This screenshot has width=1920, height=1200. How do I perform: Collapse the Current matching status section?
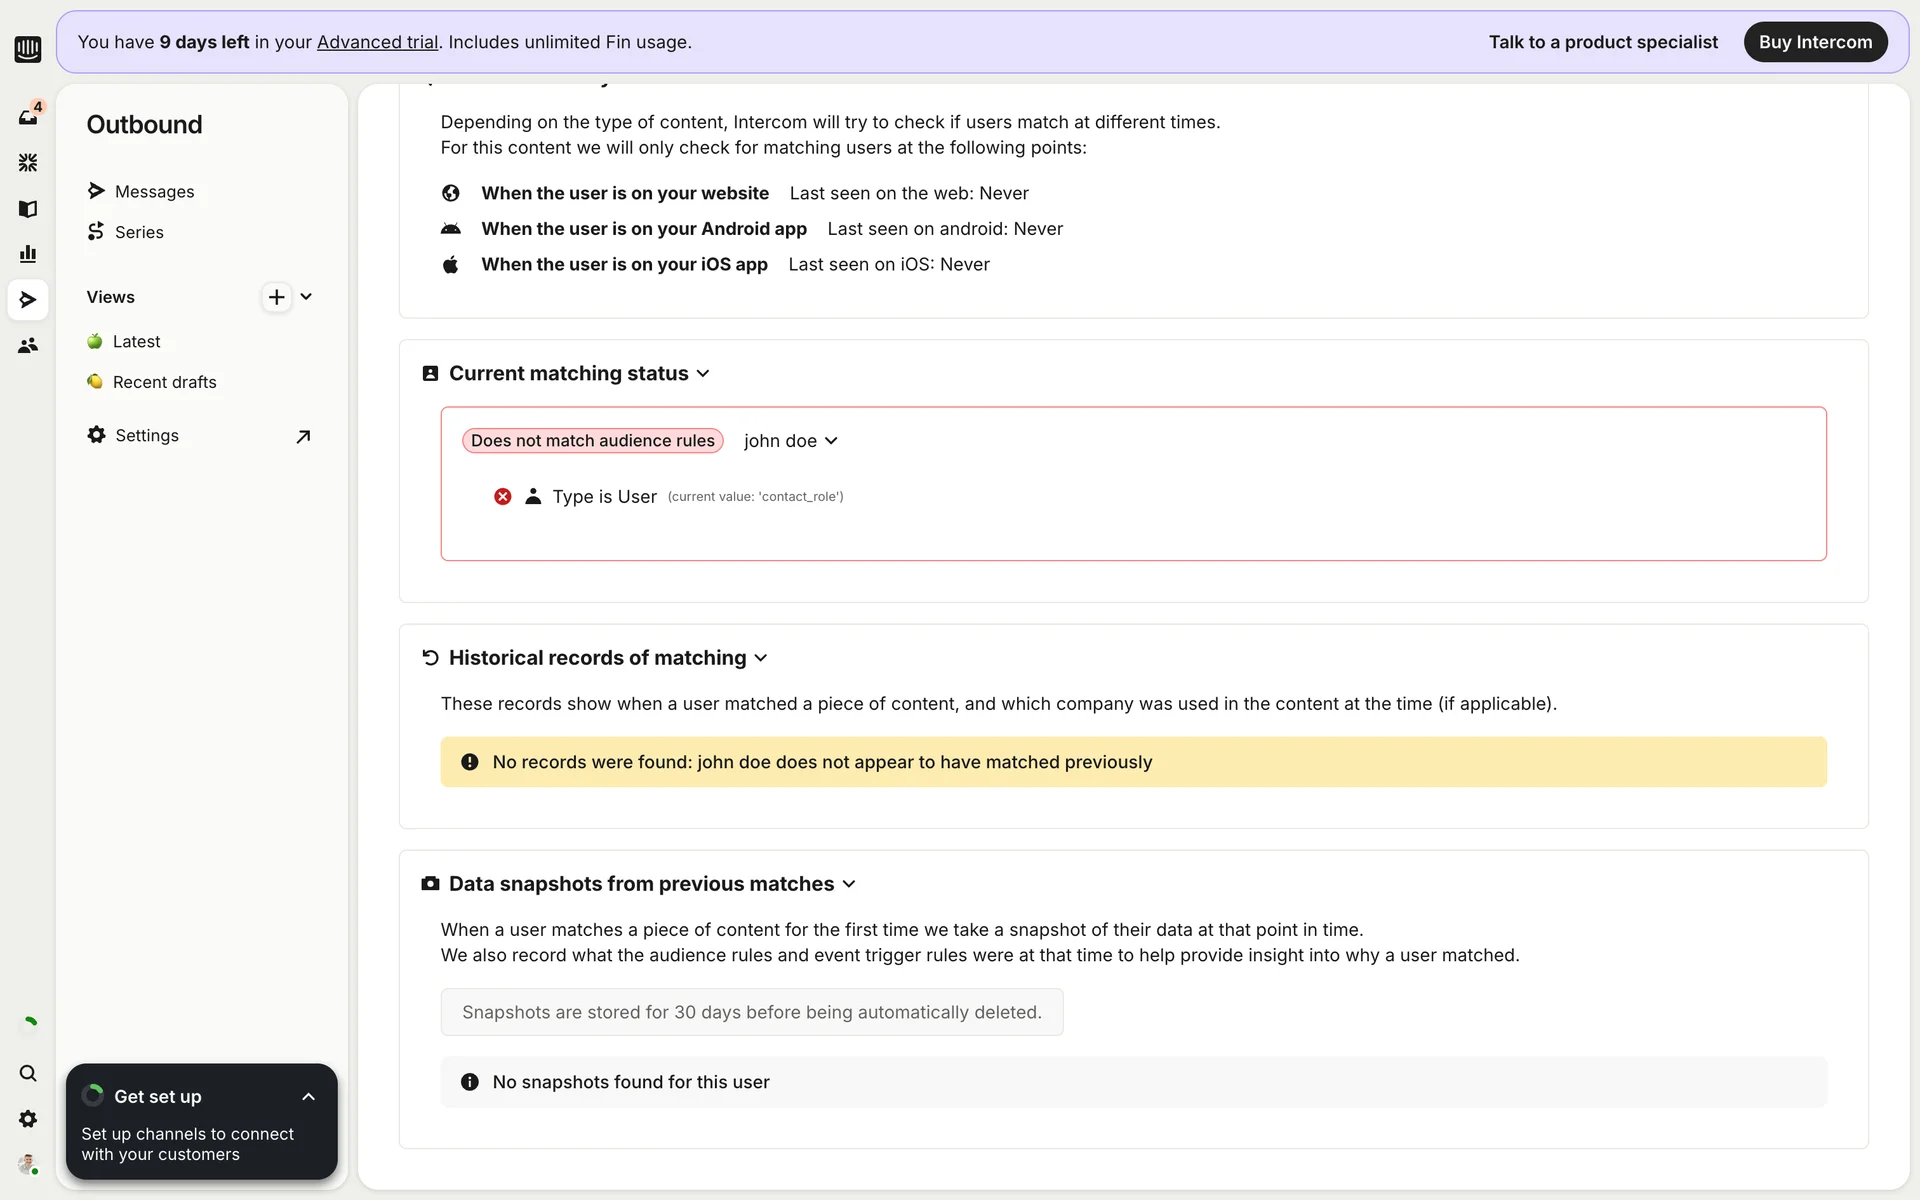703,373
